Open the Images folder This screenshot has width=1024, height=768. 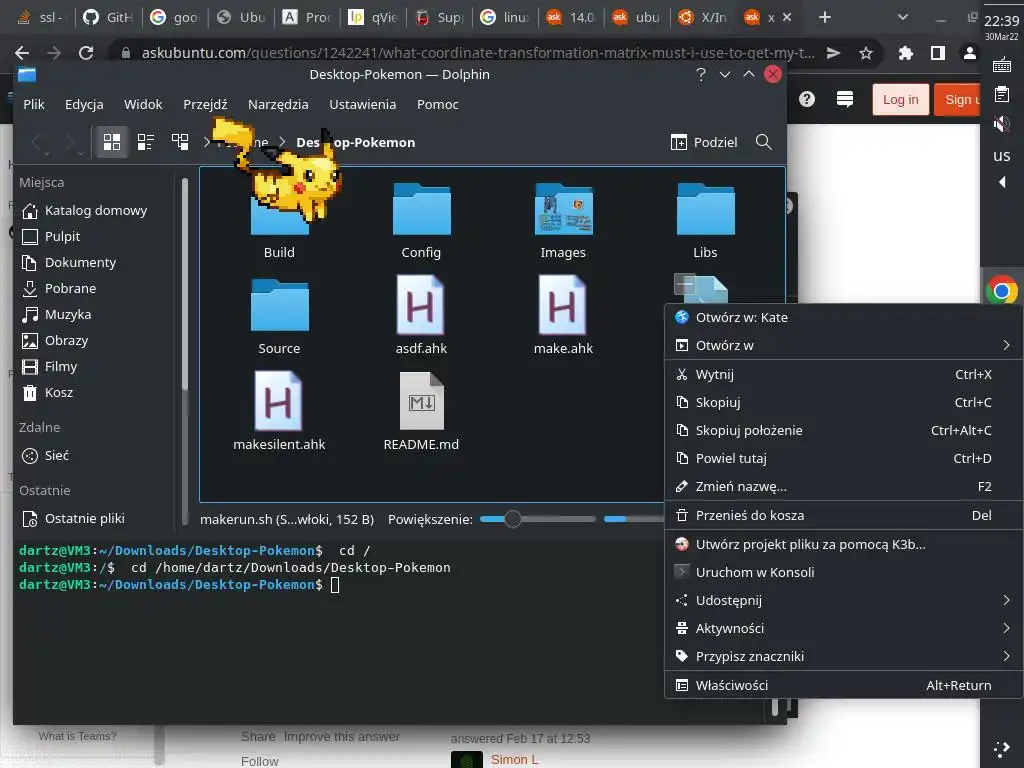click(563, 221)
